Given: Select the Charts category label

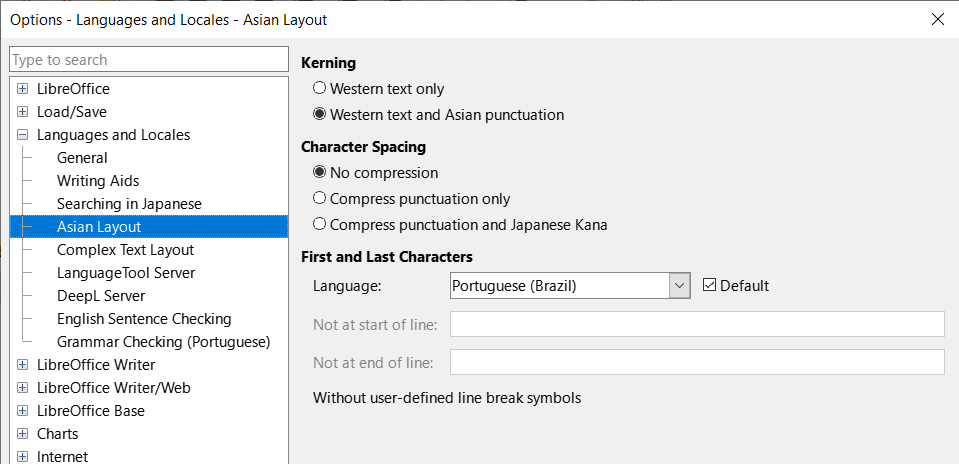Looking at the screenshot, I should (x=57, y=433).
